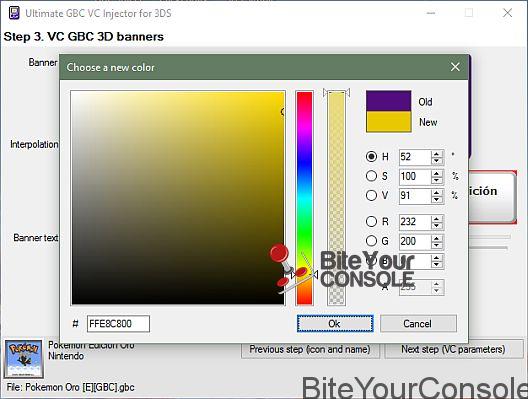
Task: Click the old purple color swatch
Action: 389,101
